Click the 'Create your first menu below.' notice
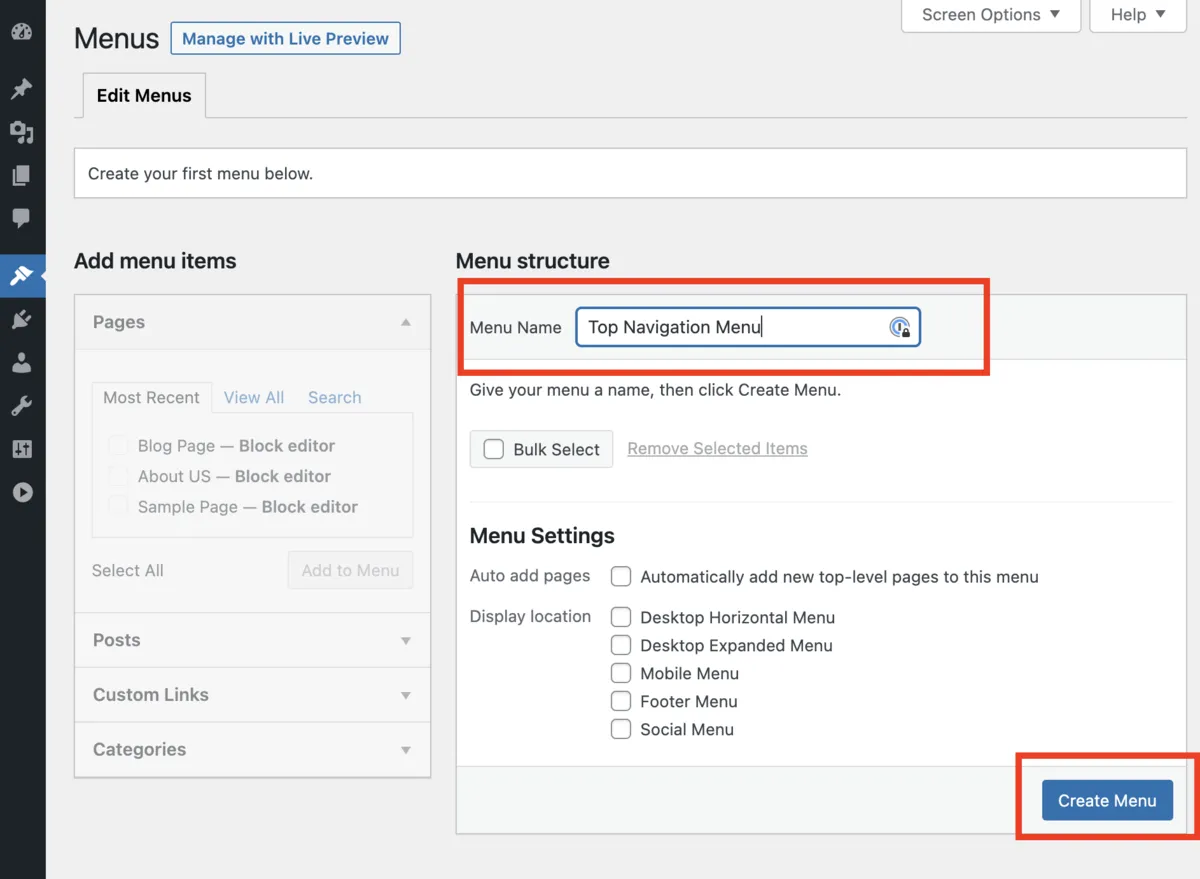The width and height of the screenshot is (1200, 879). [x=630, y=173]
